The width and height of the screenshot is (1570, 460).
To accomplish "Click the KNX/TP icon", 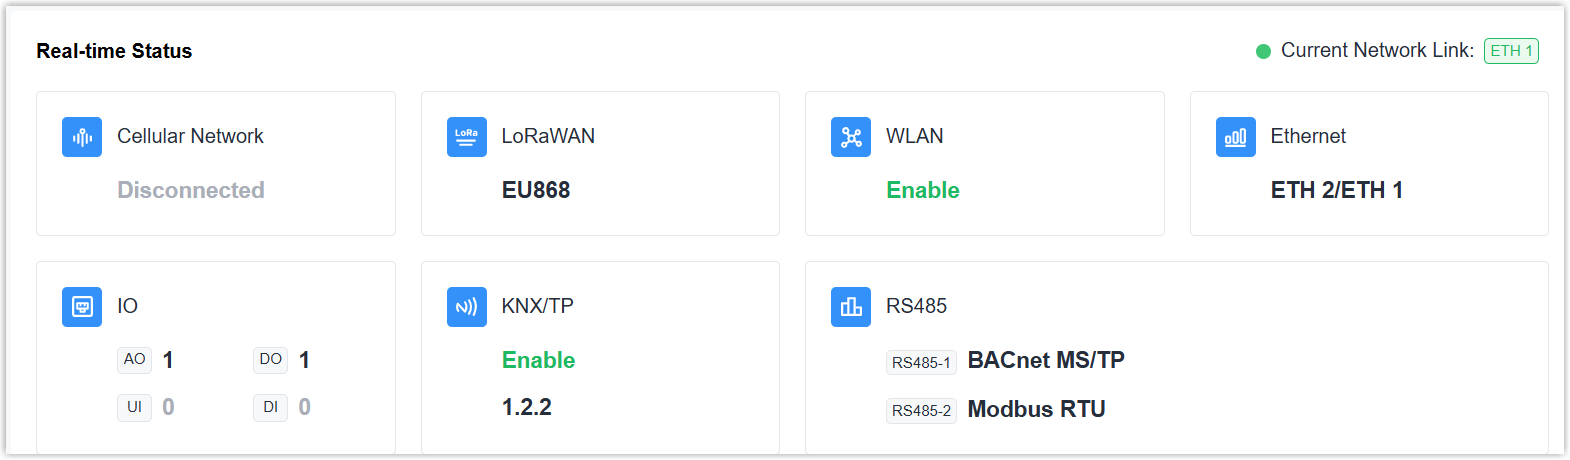I will [466, 307].
